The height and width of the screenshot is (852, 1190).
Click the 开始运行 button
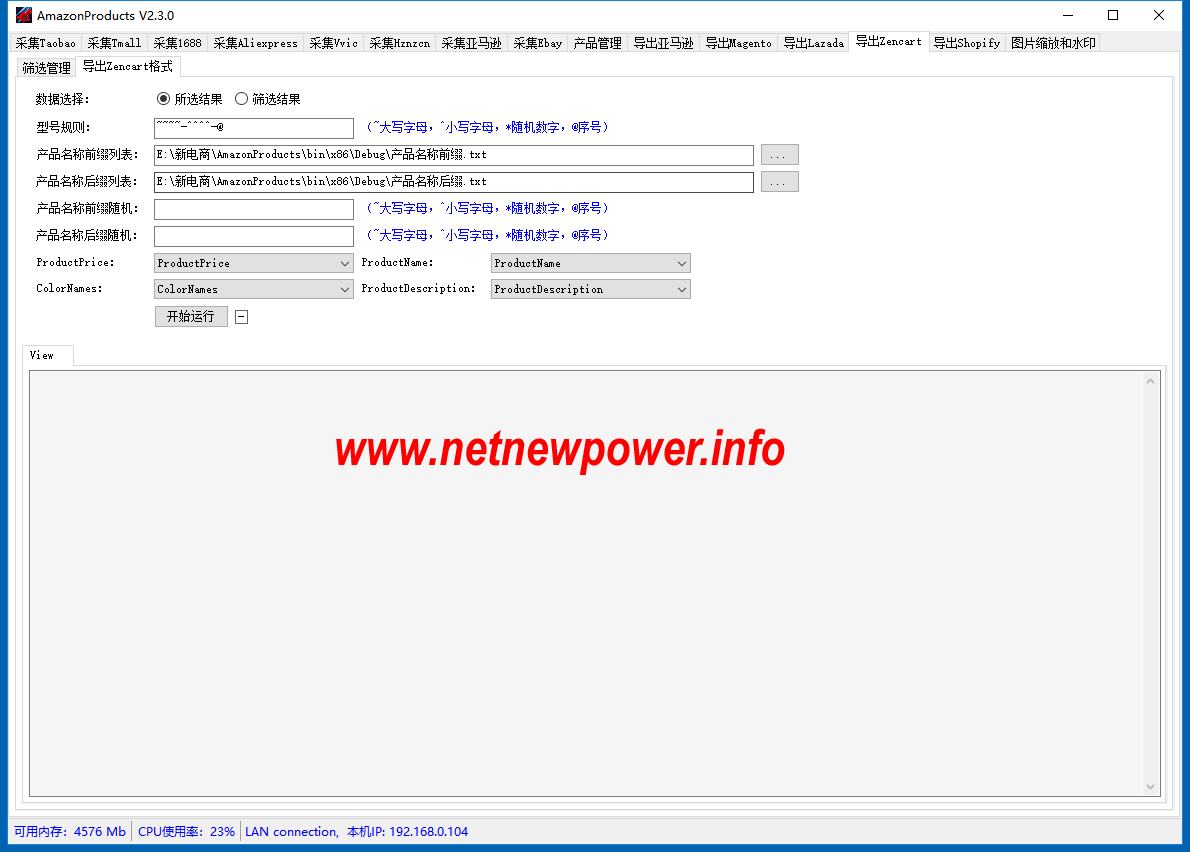point(191,316)
